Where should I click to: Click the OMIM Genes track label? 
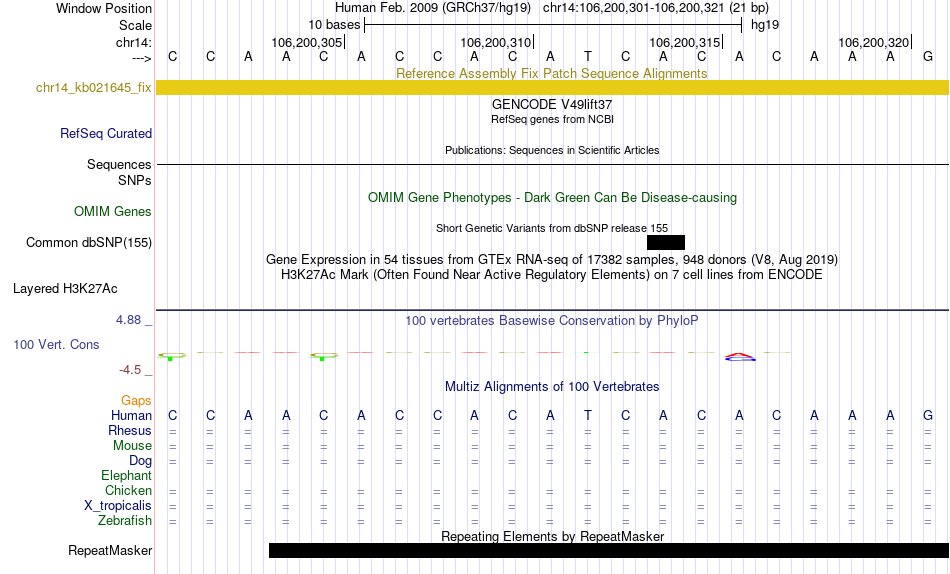coord(113,212)
